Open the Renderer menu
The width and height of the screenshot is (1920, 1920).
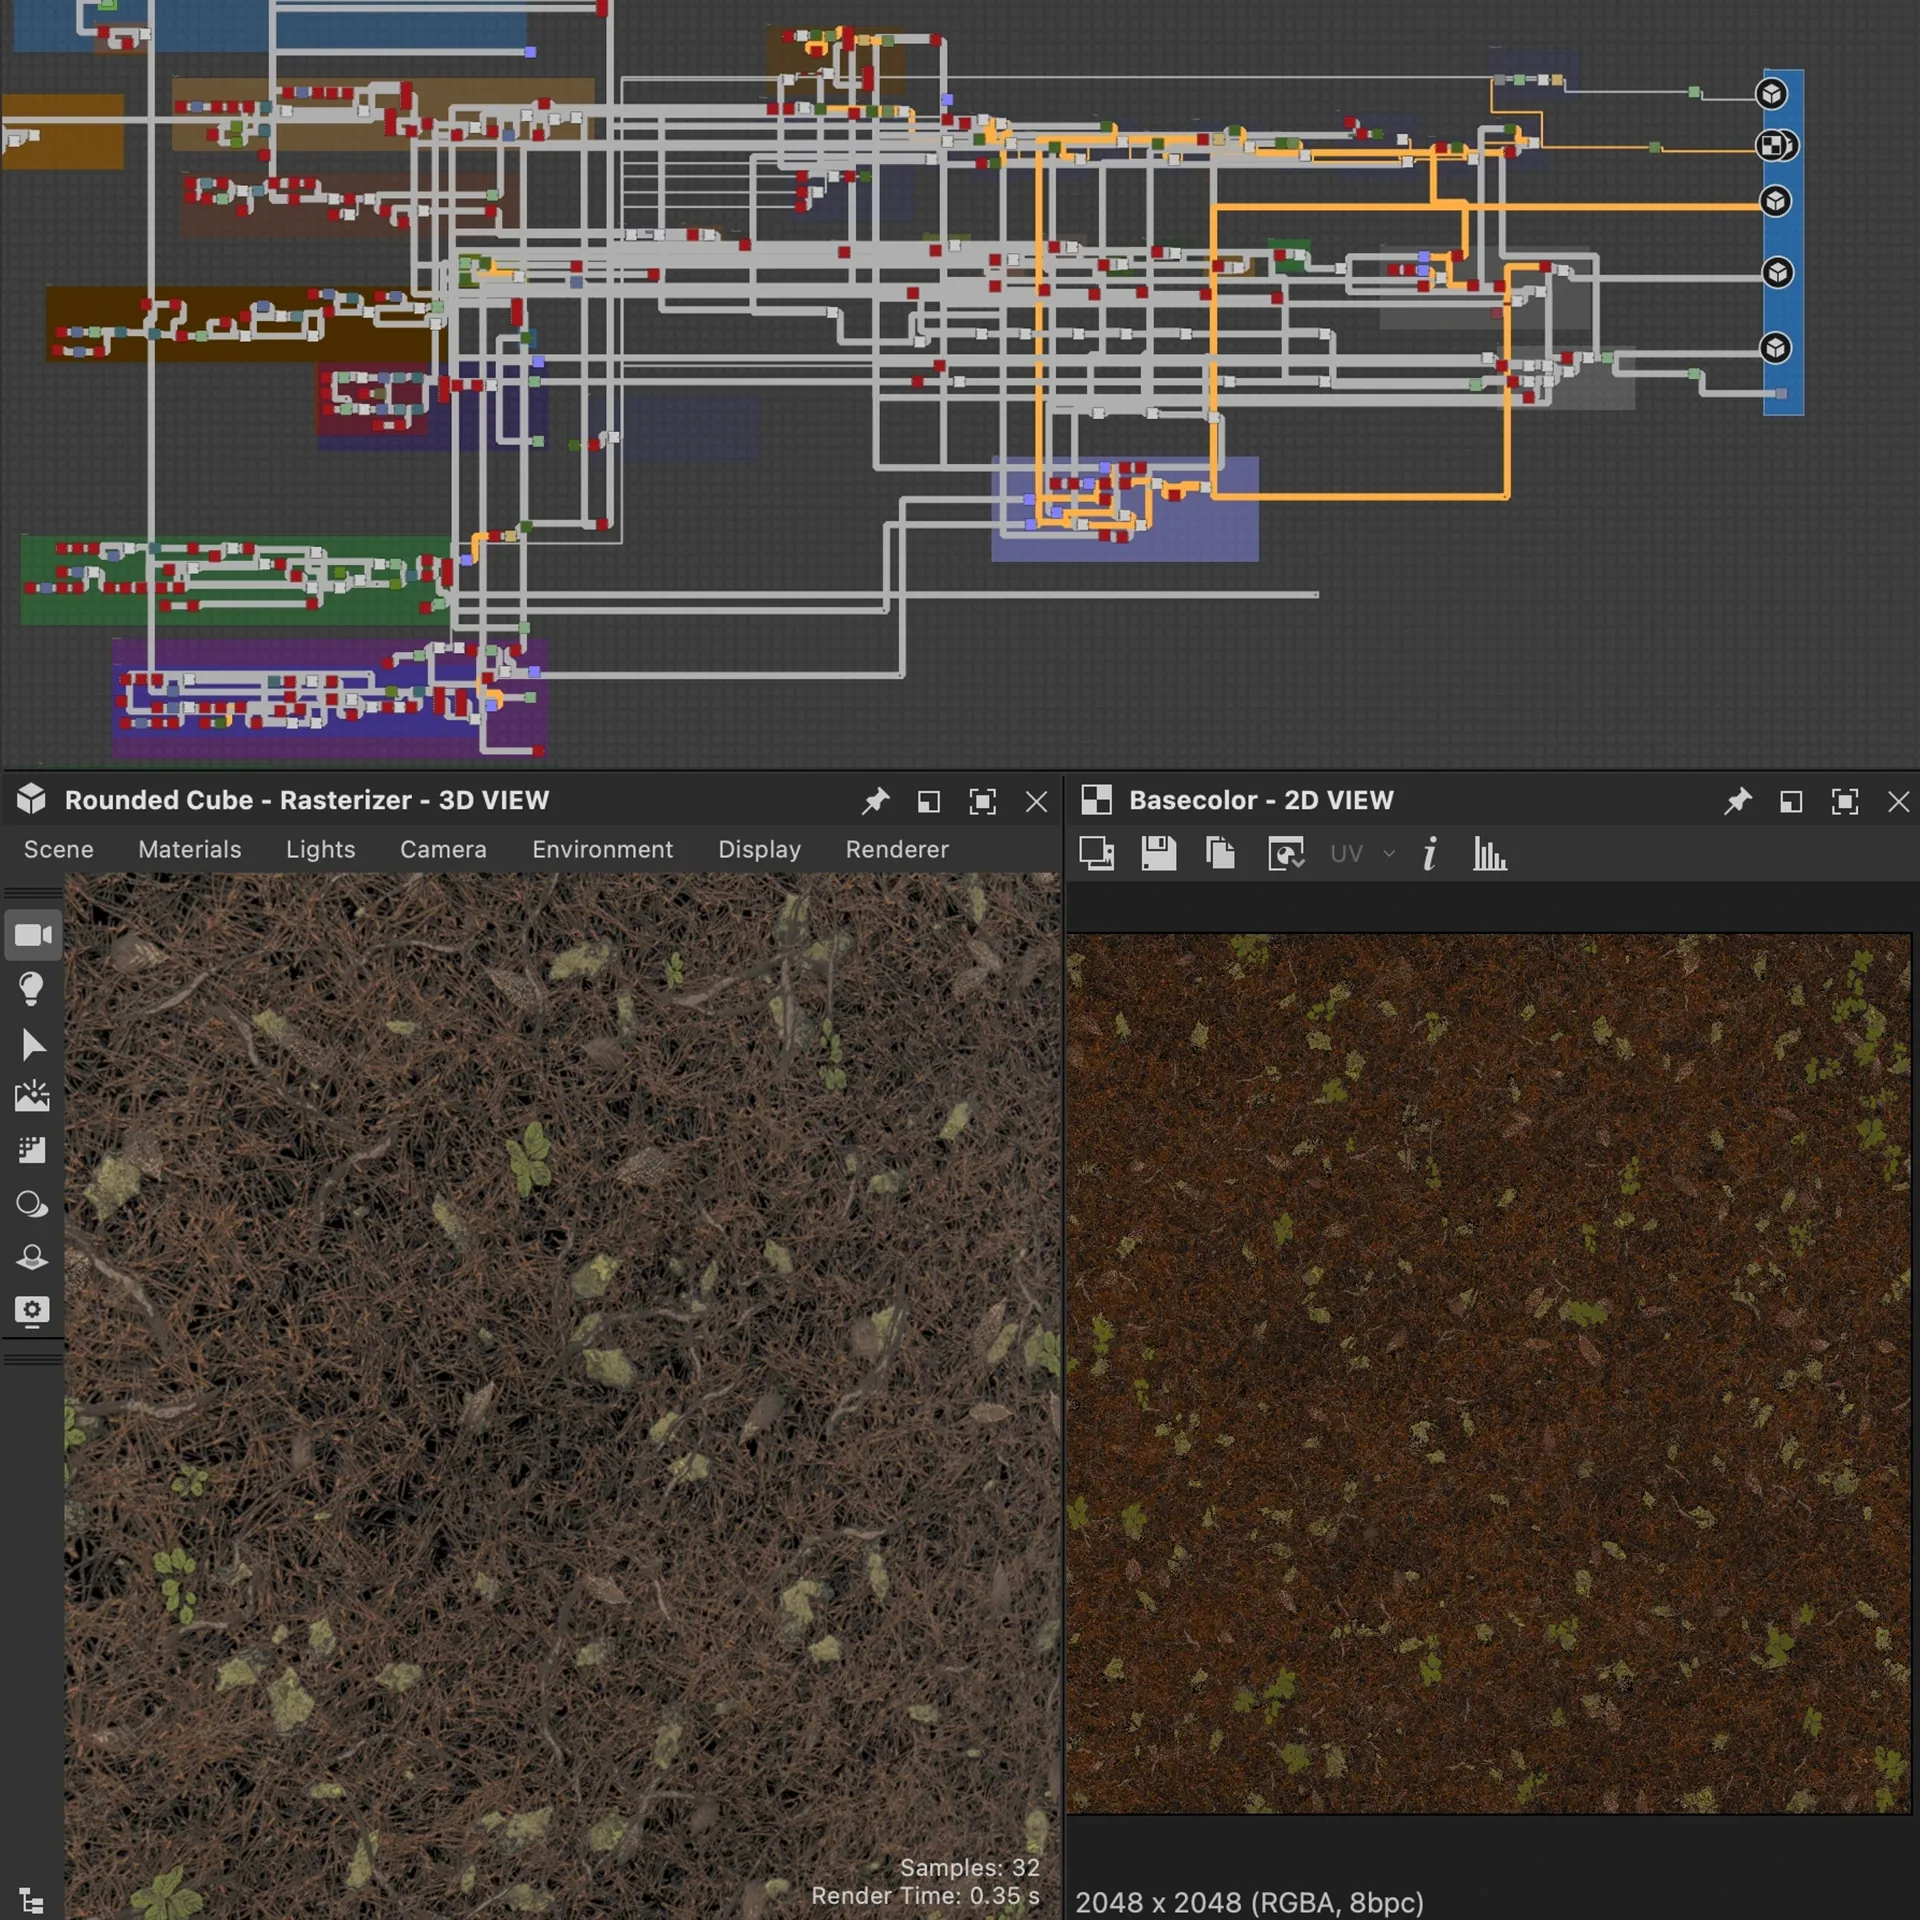click(x=897, y=849)
